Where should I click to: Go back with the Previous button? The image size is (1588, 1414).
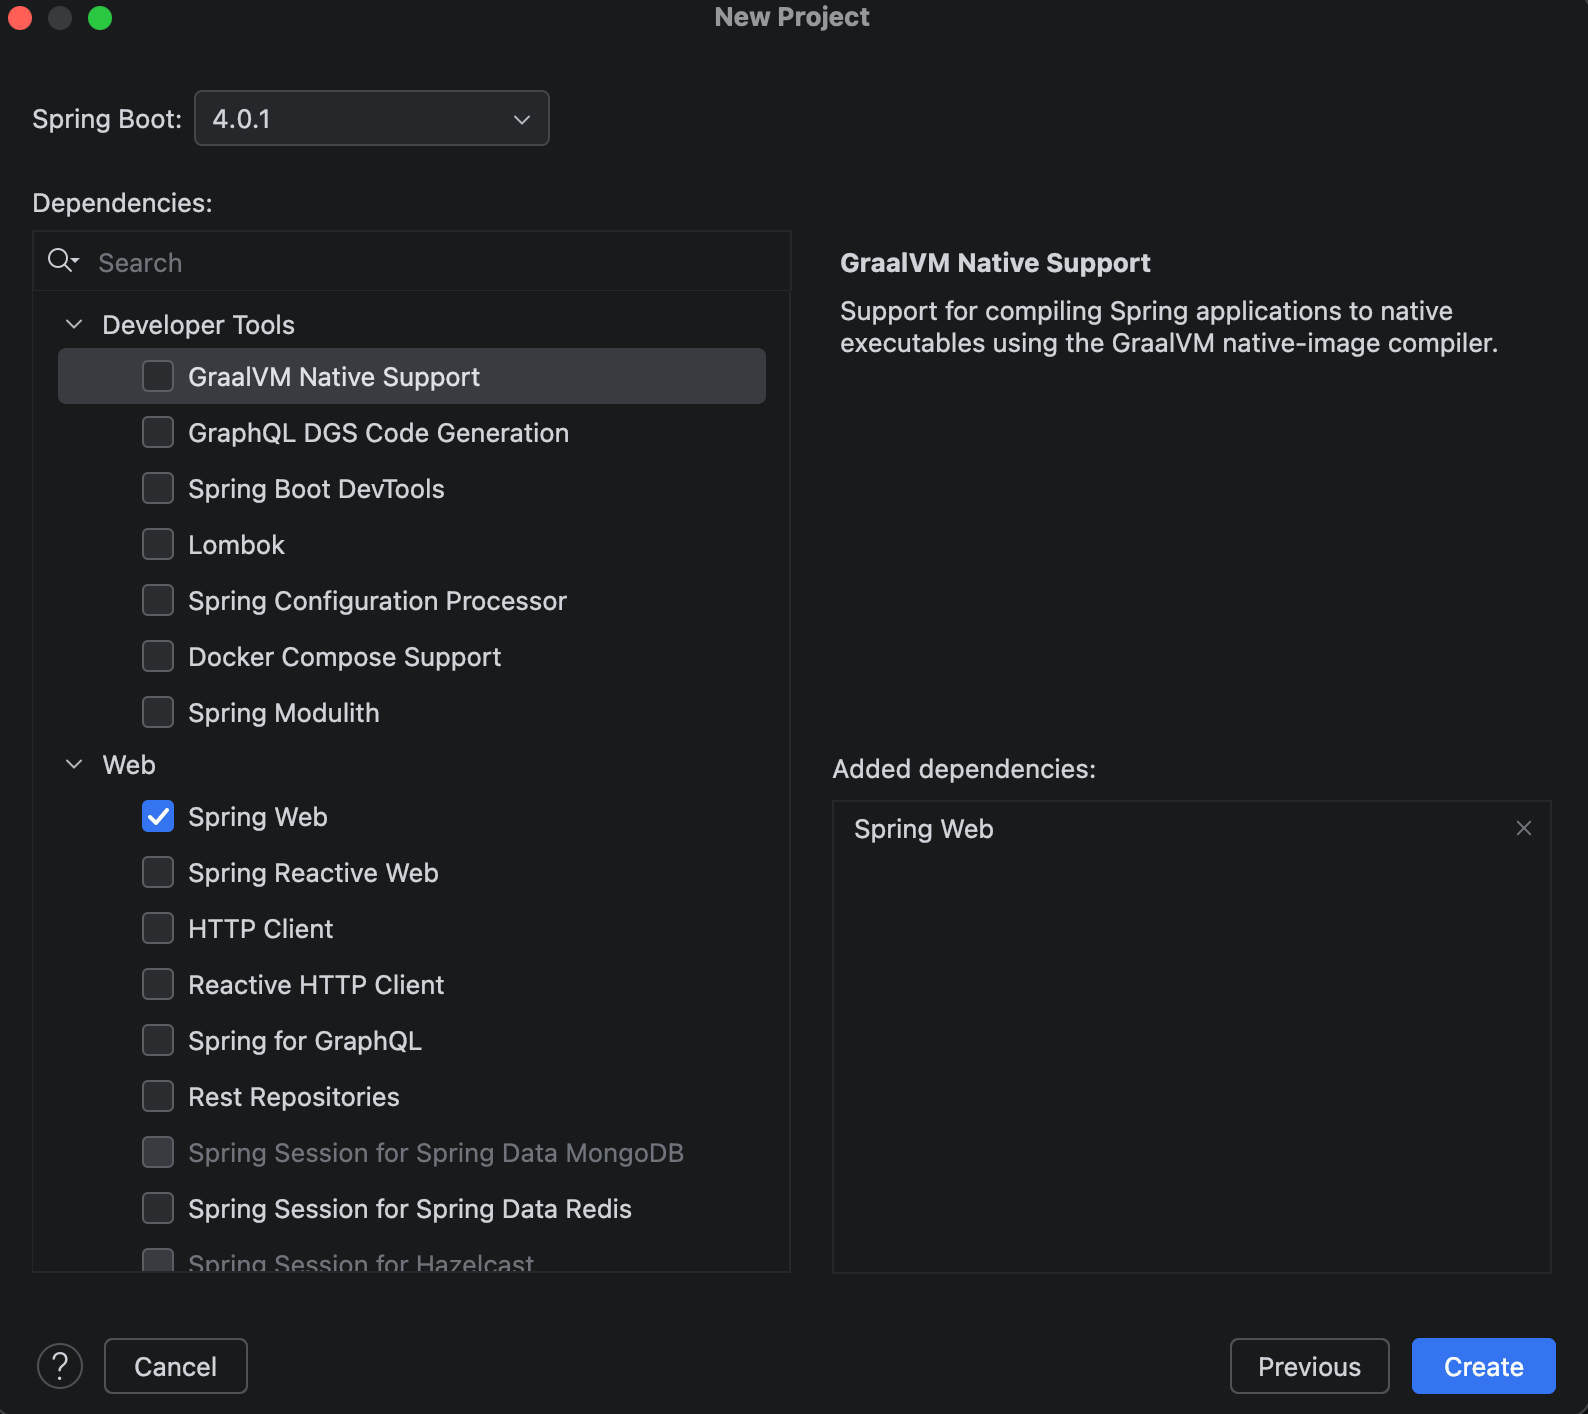pos(1309,1366)
